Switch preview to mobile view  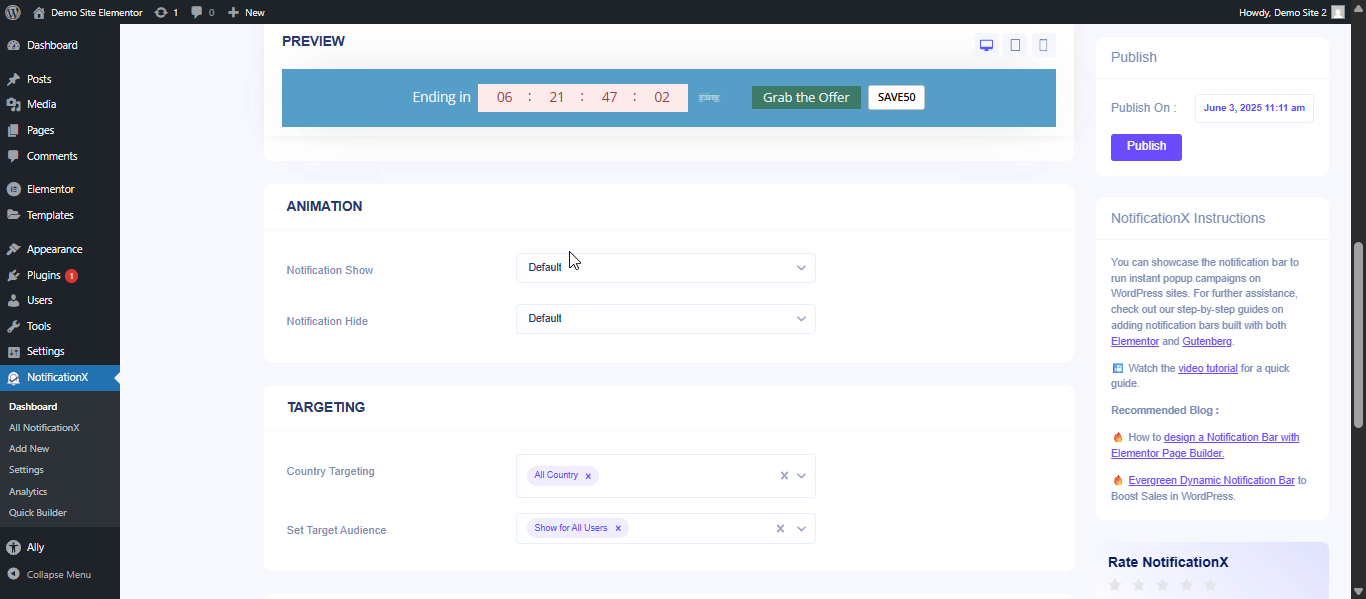(1044, 45)
